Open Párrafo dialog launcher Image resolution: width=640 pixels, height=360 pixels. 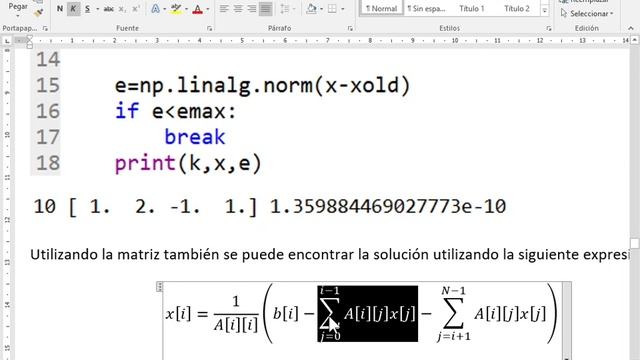350,29
